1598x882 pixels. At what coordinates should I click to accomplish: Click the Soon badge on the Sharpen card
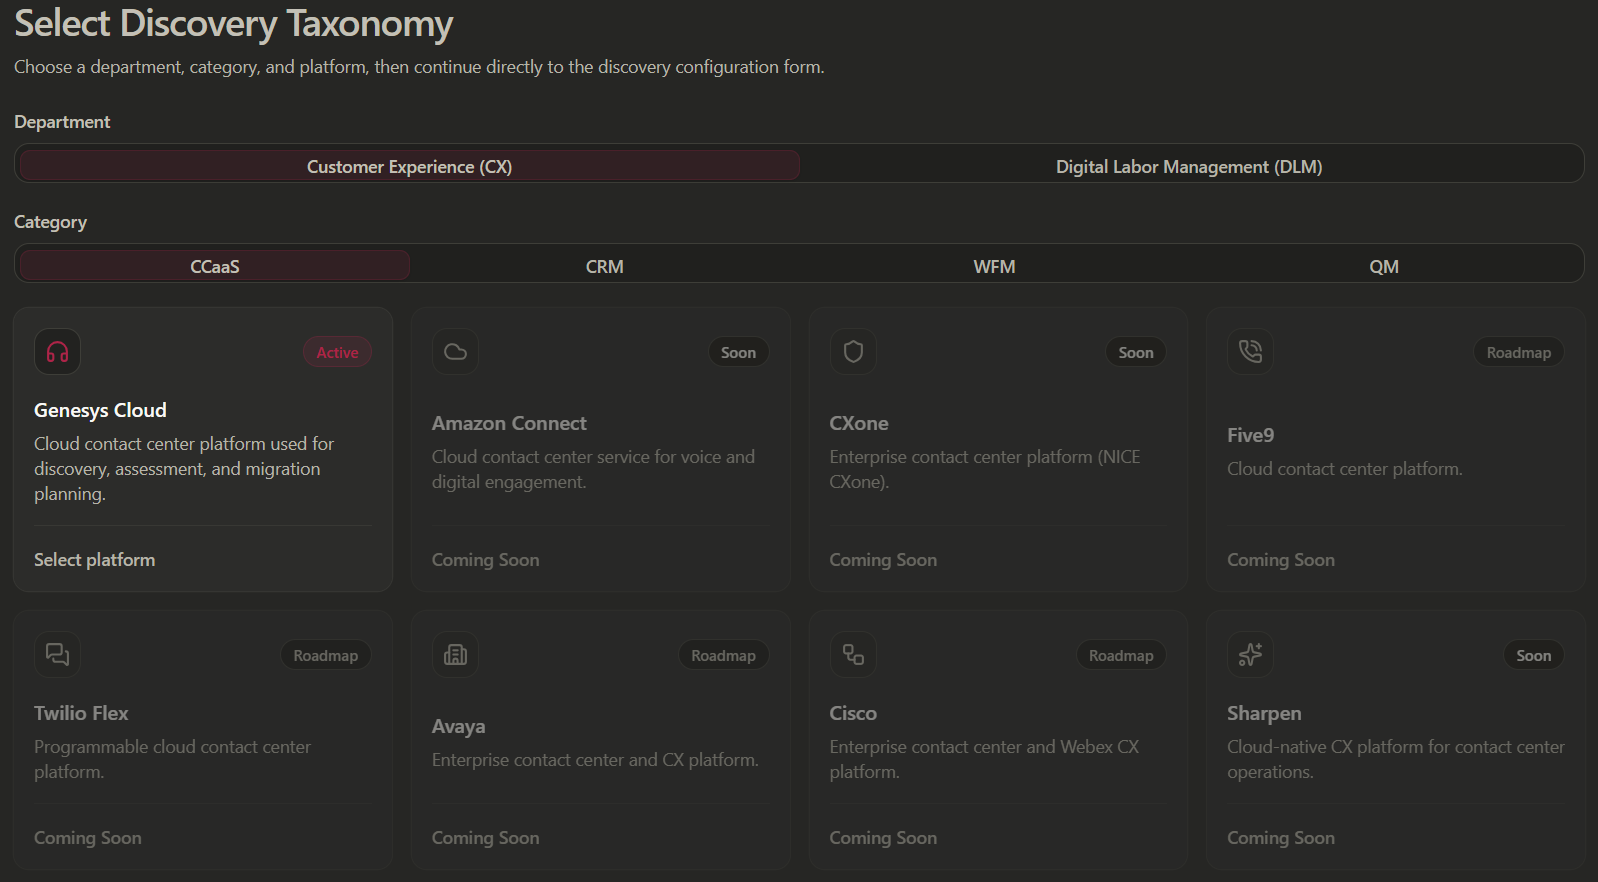pos(1533,655)
